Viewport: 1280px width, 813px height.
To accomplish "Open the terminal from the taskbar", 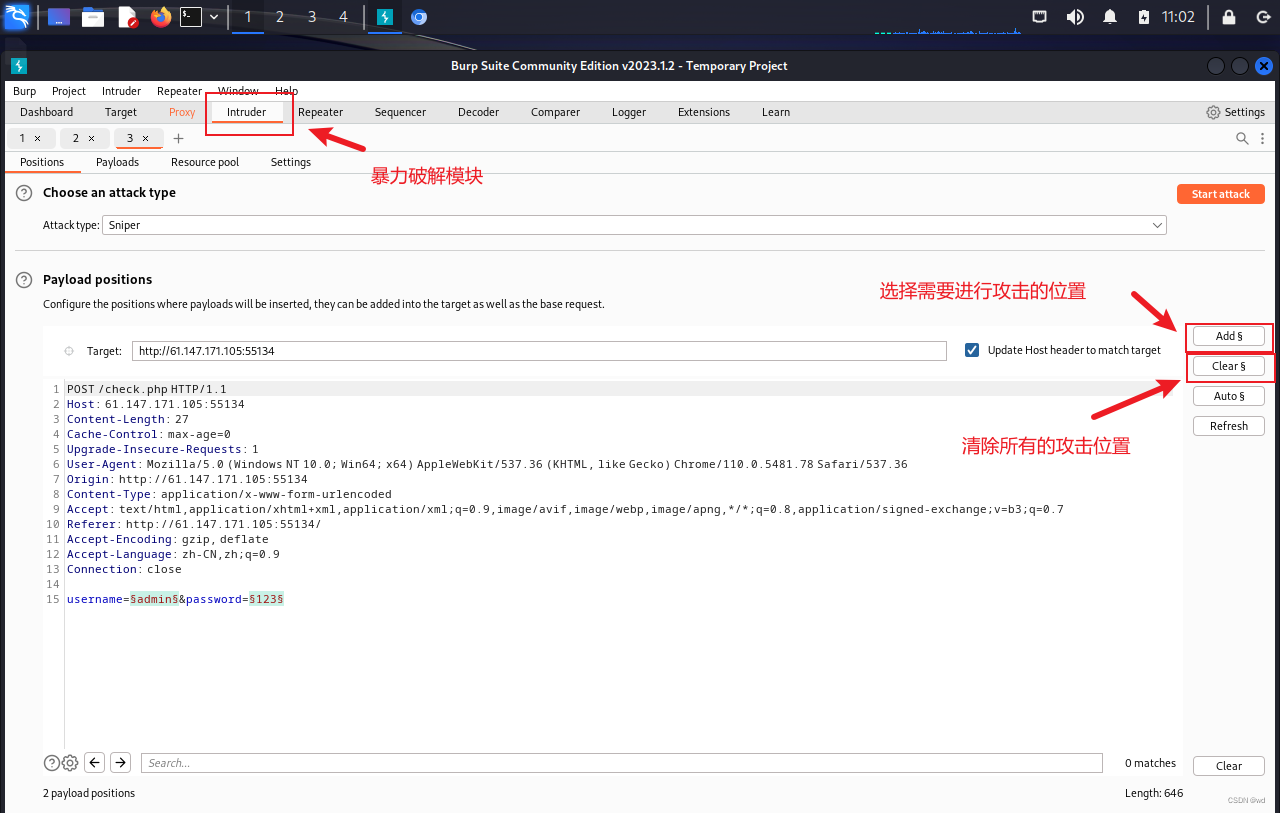I will (x=190, y=15).
